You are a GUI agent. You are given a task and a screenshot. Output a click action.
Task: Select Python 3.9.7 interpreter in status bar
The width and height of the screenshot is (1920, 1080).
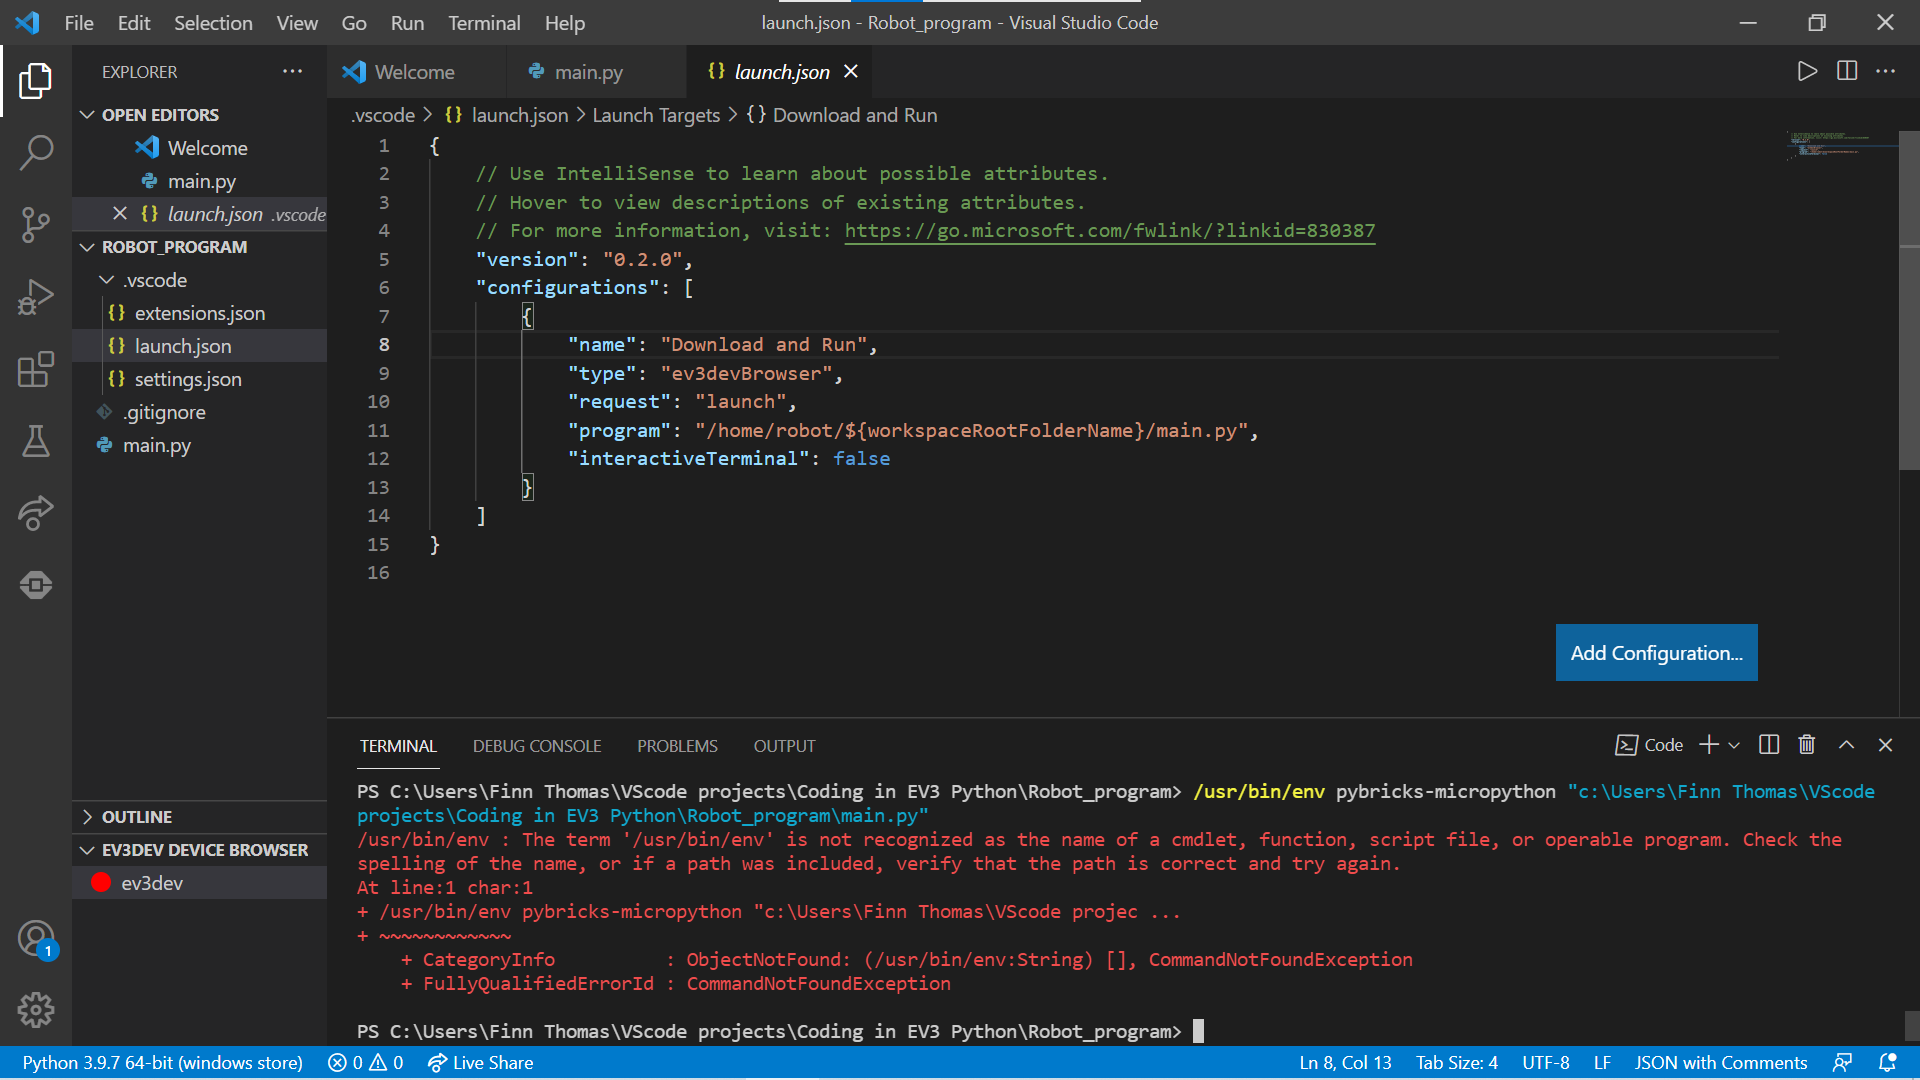click(x=162, y=1063)
